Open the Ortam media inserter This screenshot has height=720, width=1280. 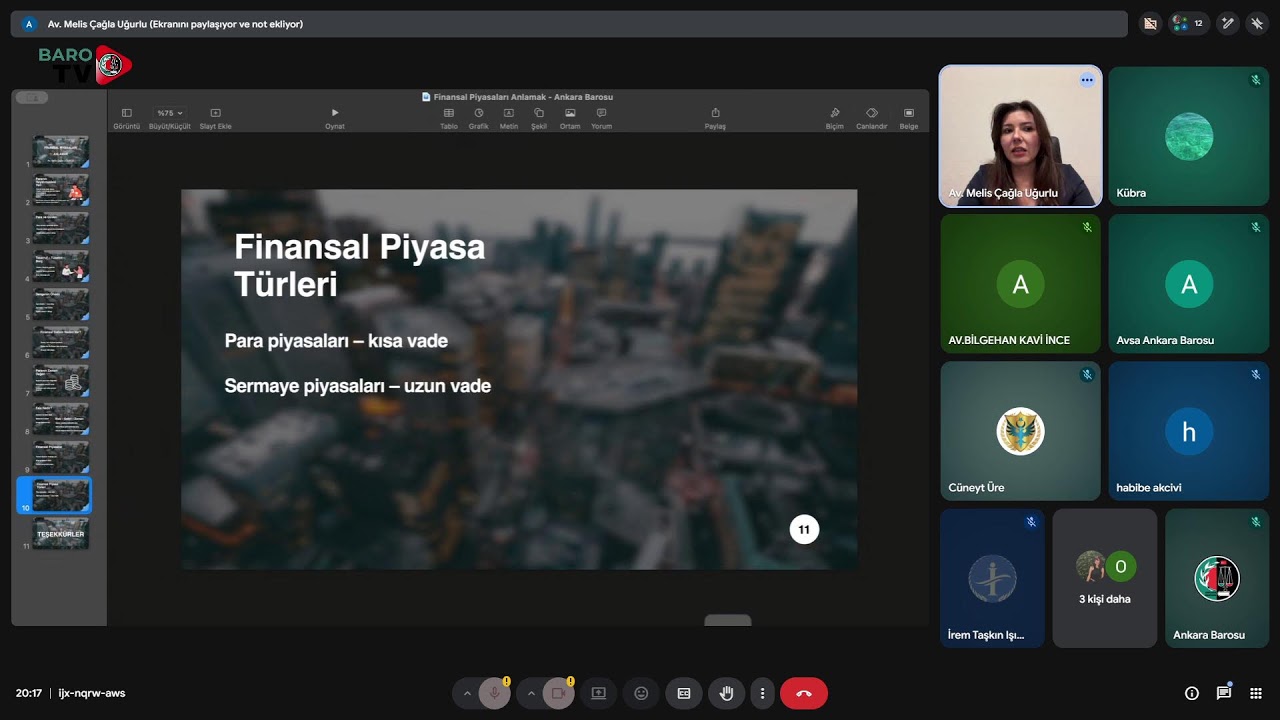[570, 118]
